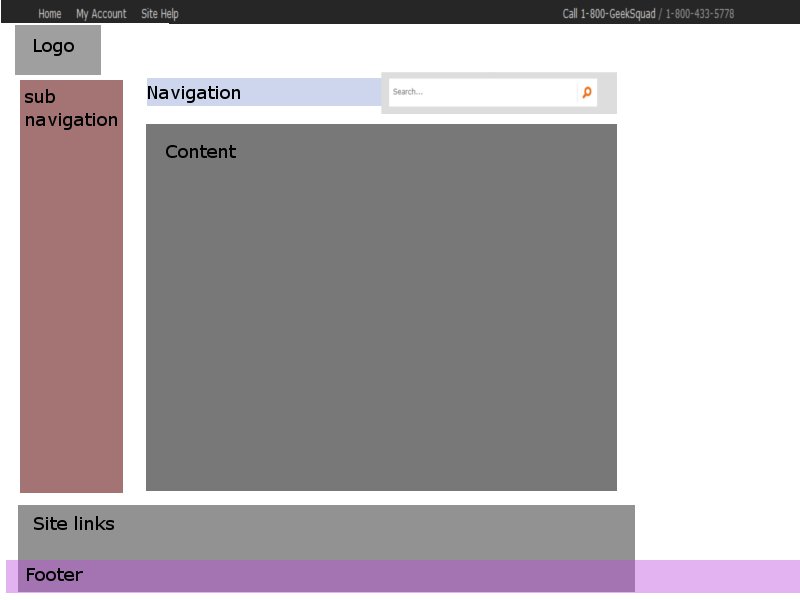This screenshot has height=600, width=800.
Task: Click the Footer text label
Action: tap(53, 575)
